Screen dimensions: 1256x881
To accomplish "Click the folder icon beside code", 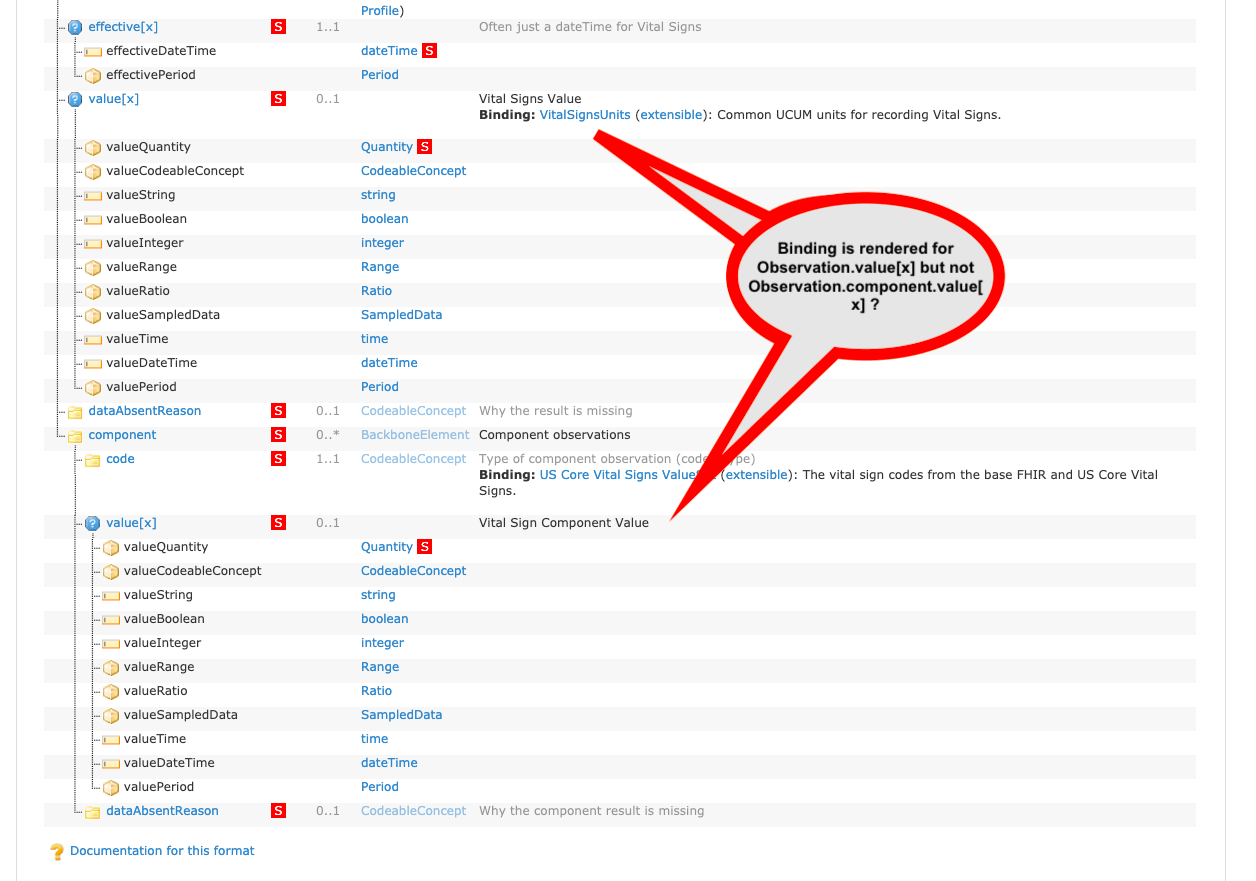I will point(93,459).
